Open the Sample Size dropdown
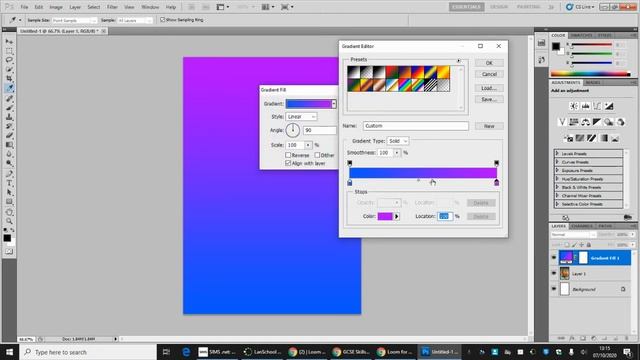 pyautogui.click(x=75, y=20)
